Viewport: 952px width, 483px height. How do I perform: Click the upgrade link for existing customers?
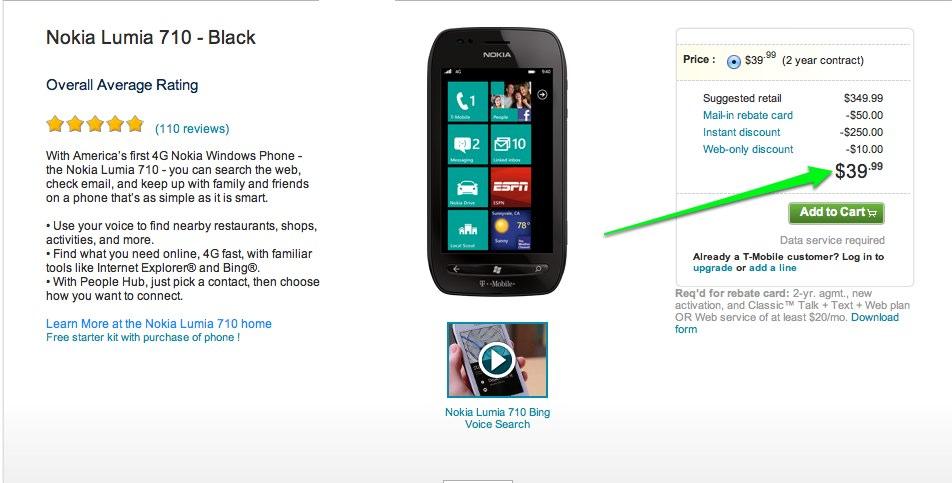713,268
